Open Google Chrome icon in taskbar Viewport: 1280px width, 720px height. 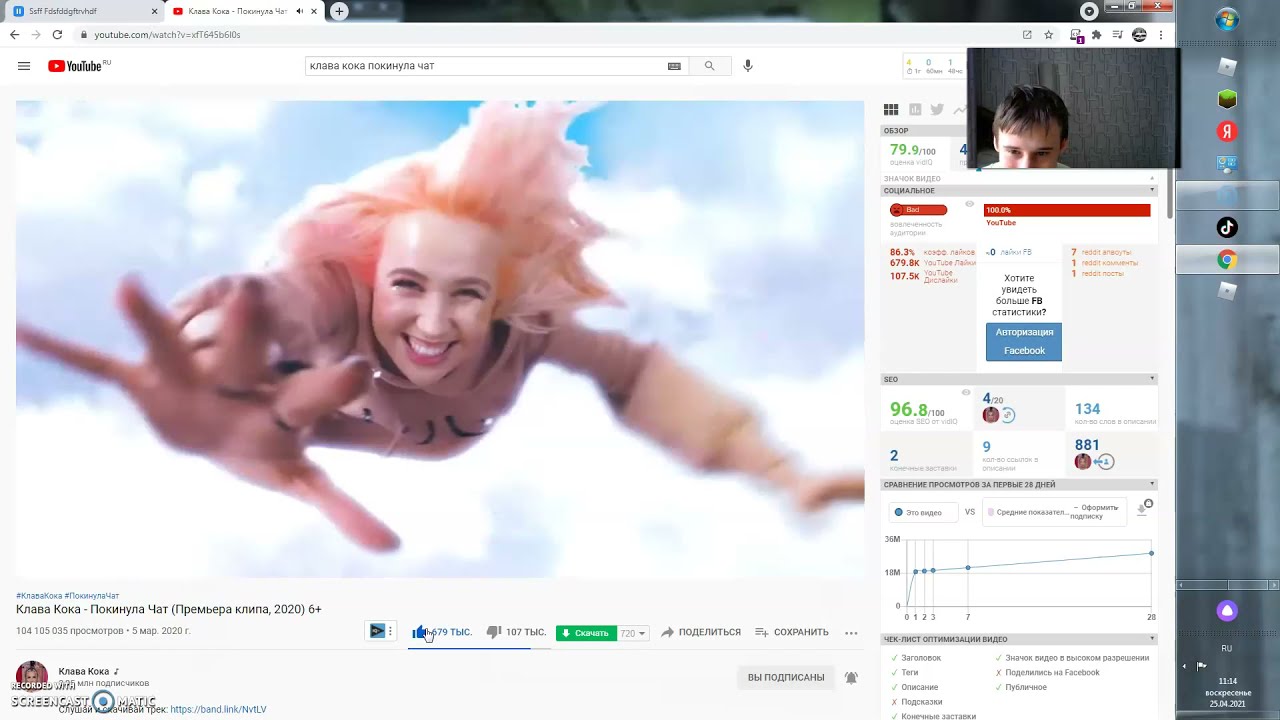[x=1227, y=260]
